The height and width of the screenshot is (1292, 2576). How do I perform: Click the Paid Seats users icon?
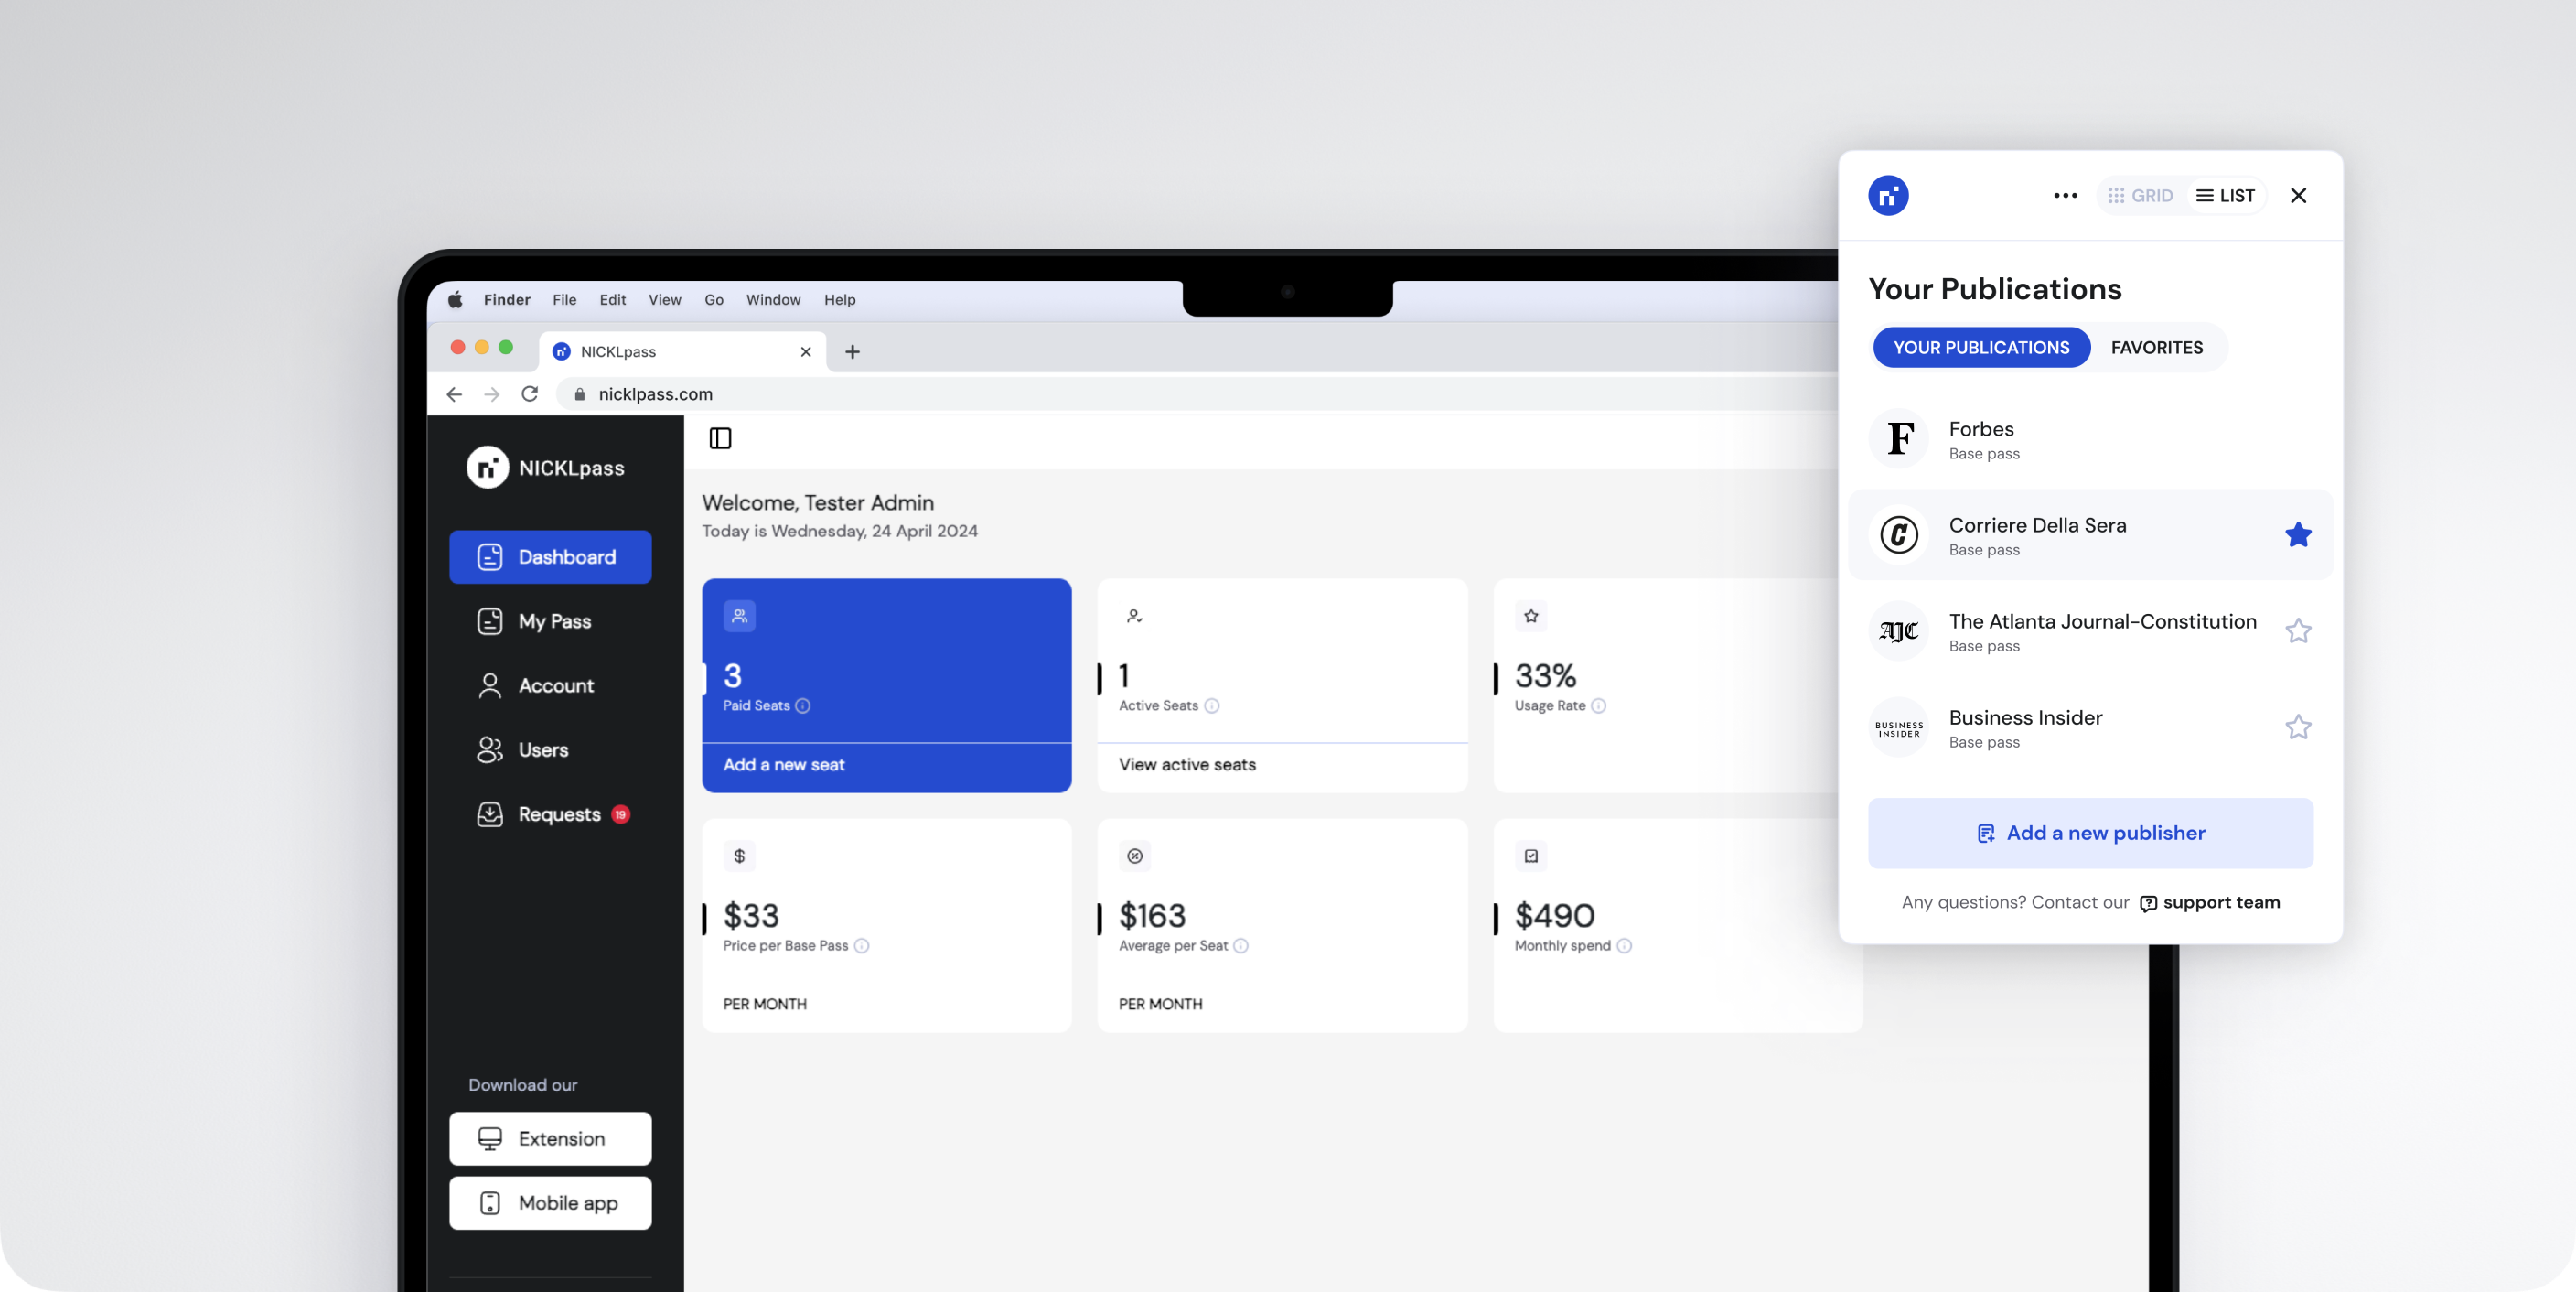tap(739, 616)
